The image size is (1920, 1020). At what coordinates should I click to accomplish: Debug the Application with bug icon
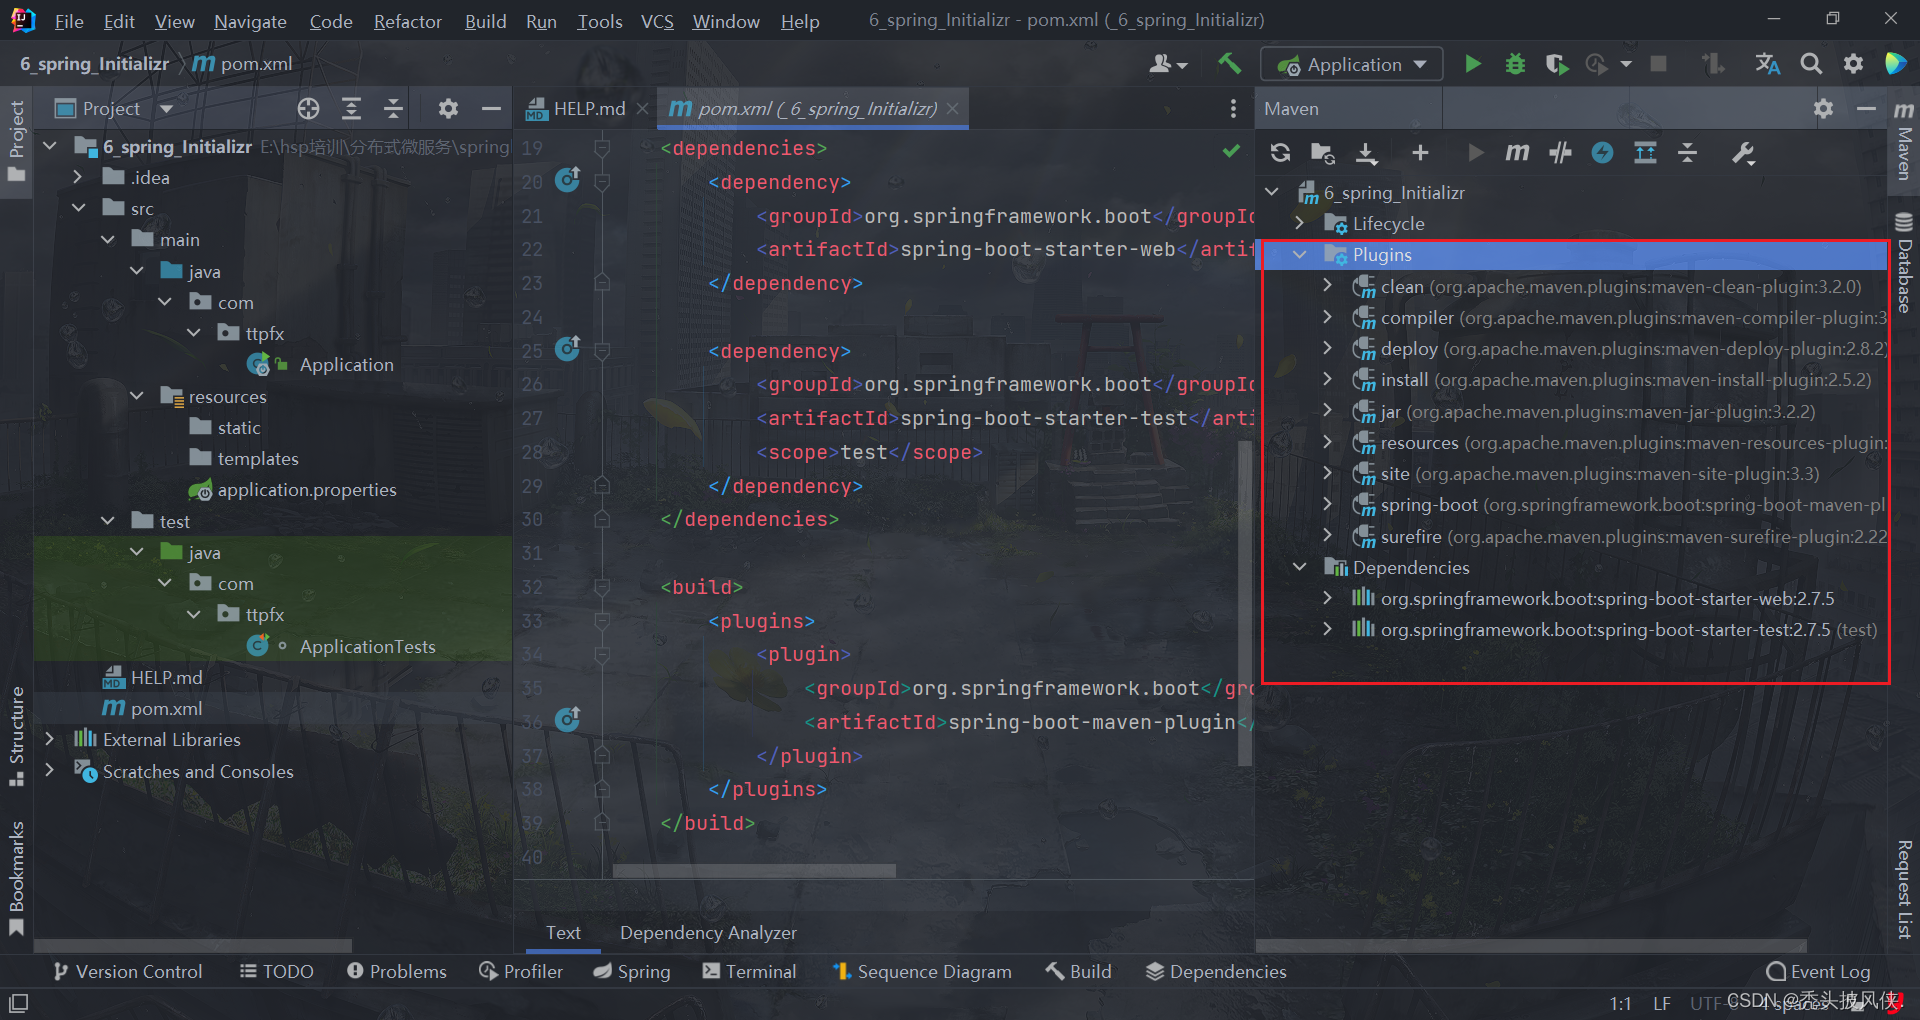[1515, 64]
